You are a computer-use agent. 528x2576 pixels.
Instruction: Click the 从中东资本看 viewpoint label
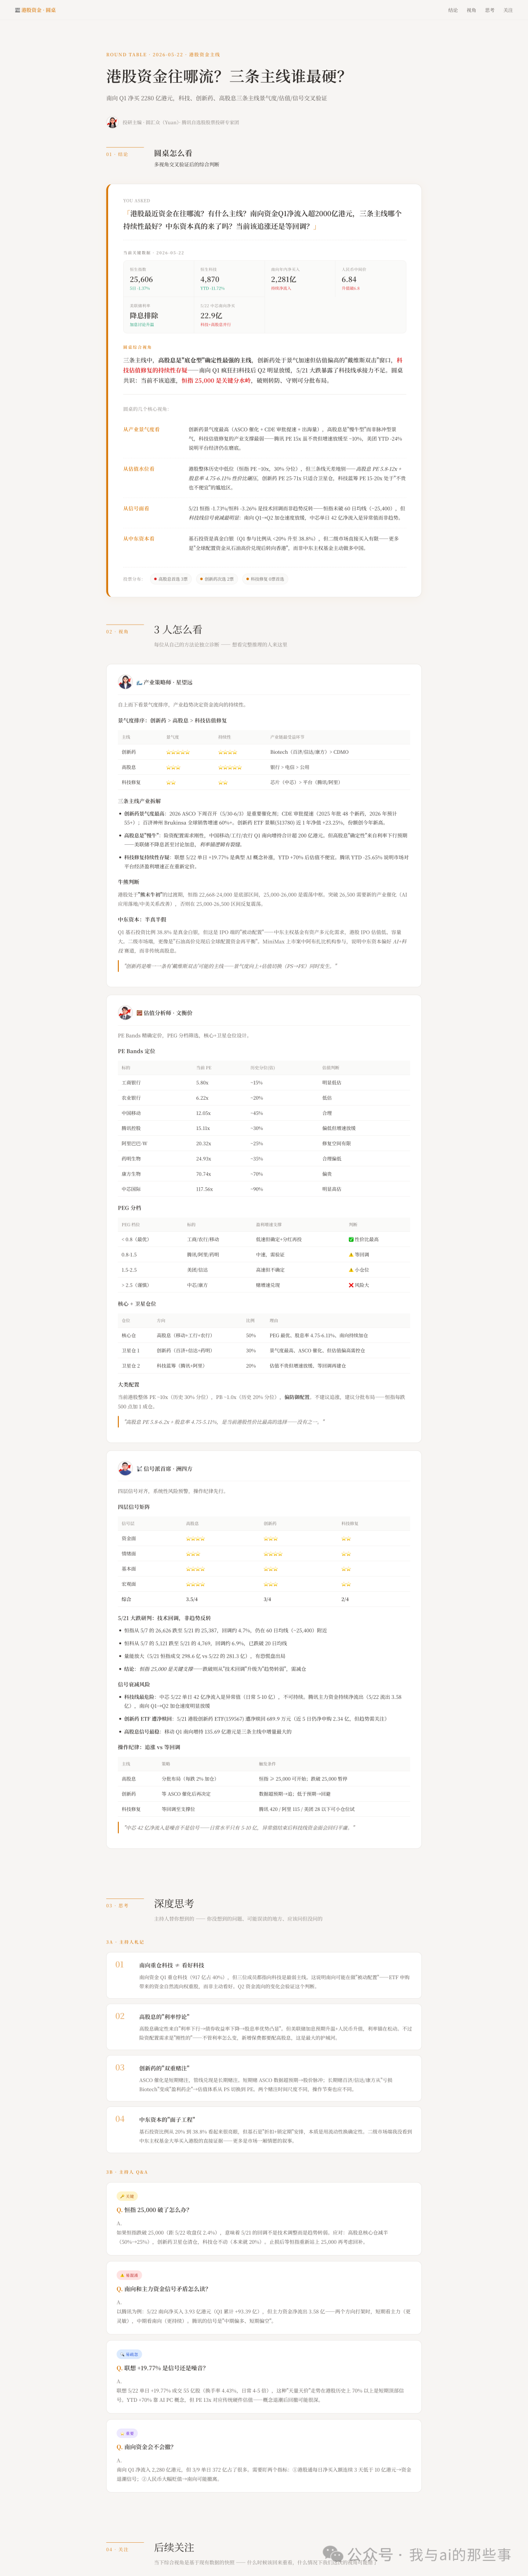[139, 538]
